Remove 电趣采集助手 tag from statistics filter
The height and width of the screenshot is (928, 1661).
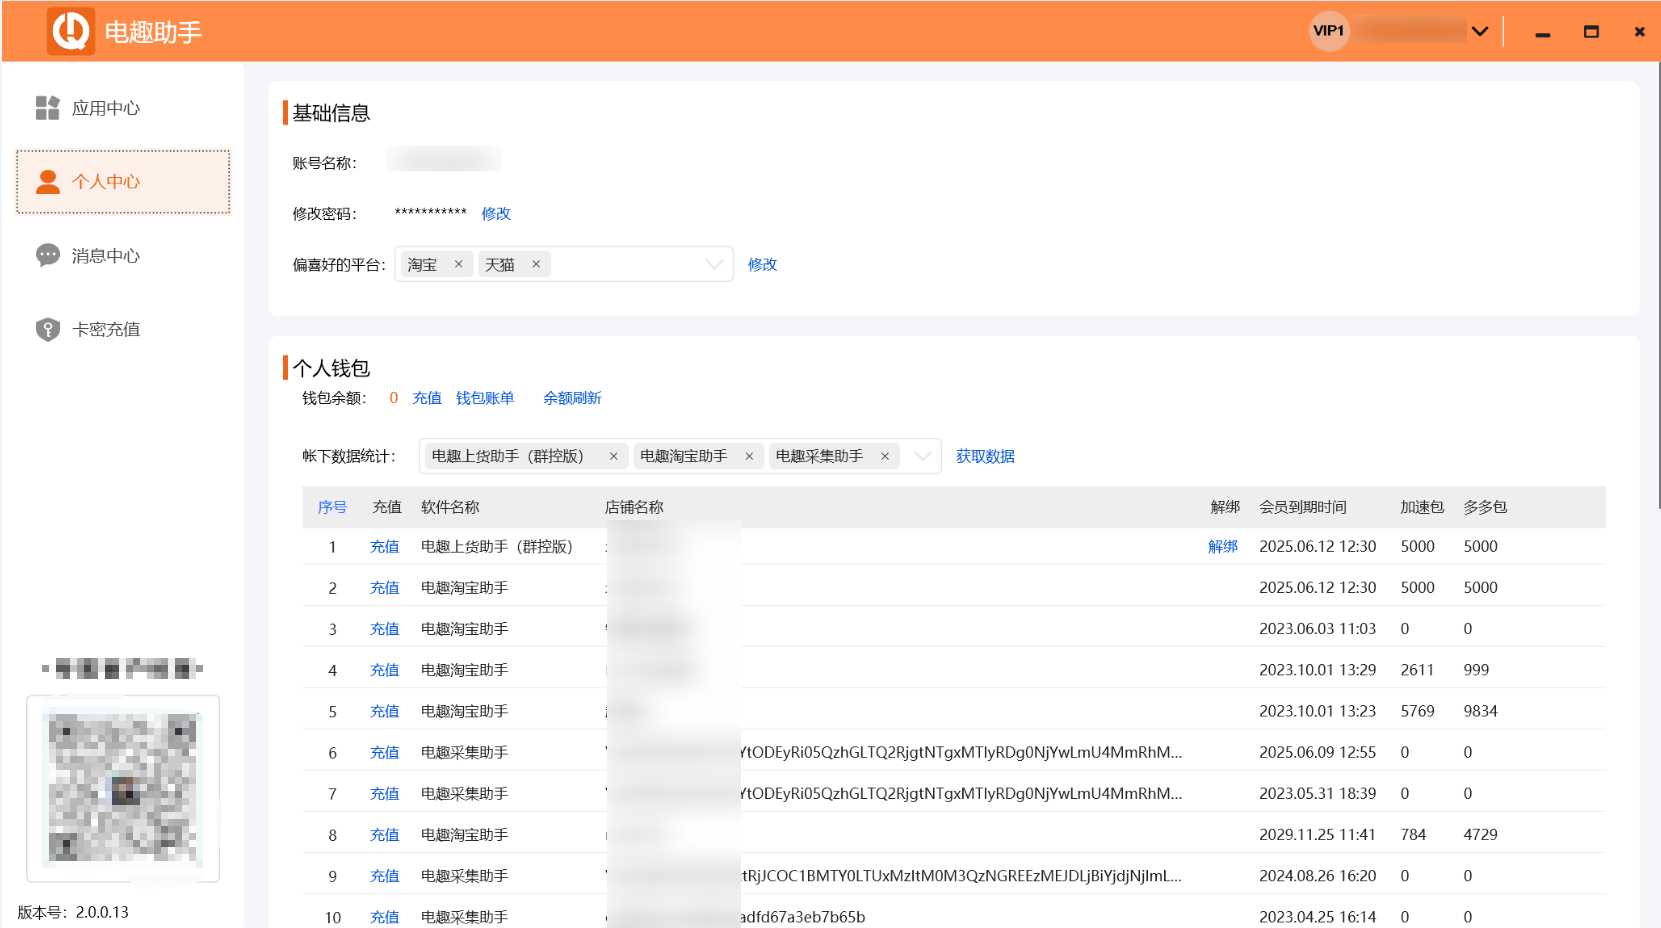pyautogui.click(x=885, y=456)
